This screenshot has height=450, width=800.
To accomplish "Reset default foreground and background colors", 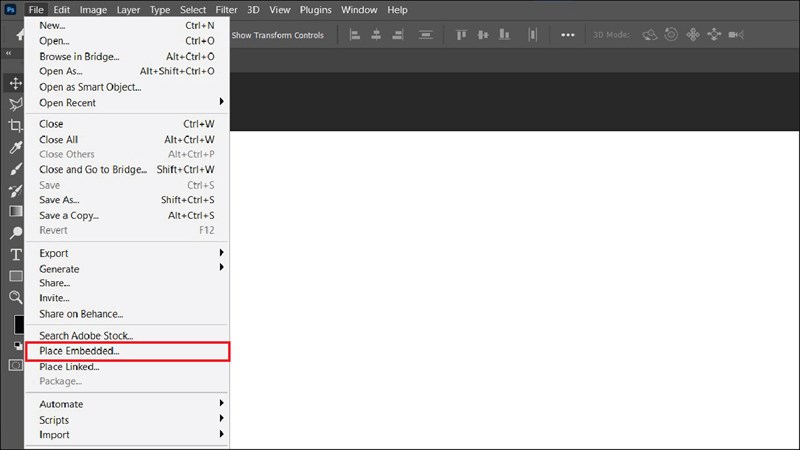I will (x=17, y=345).
